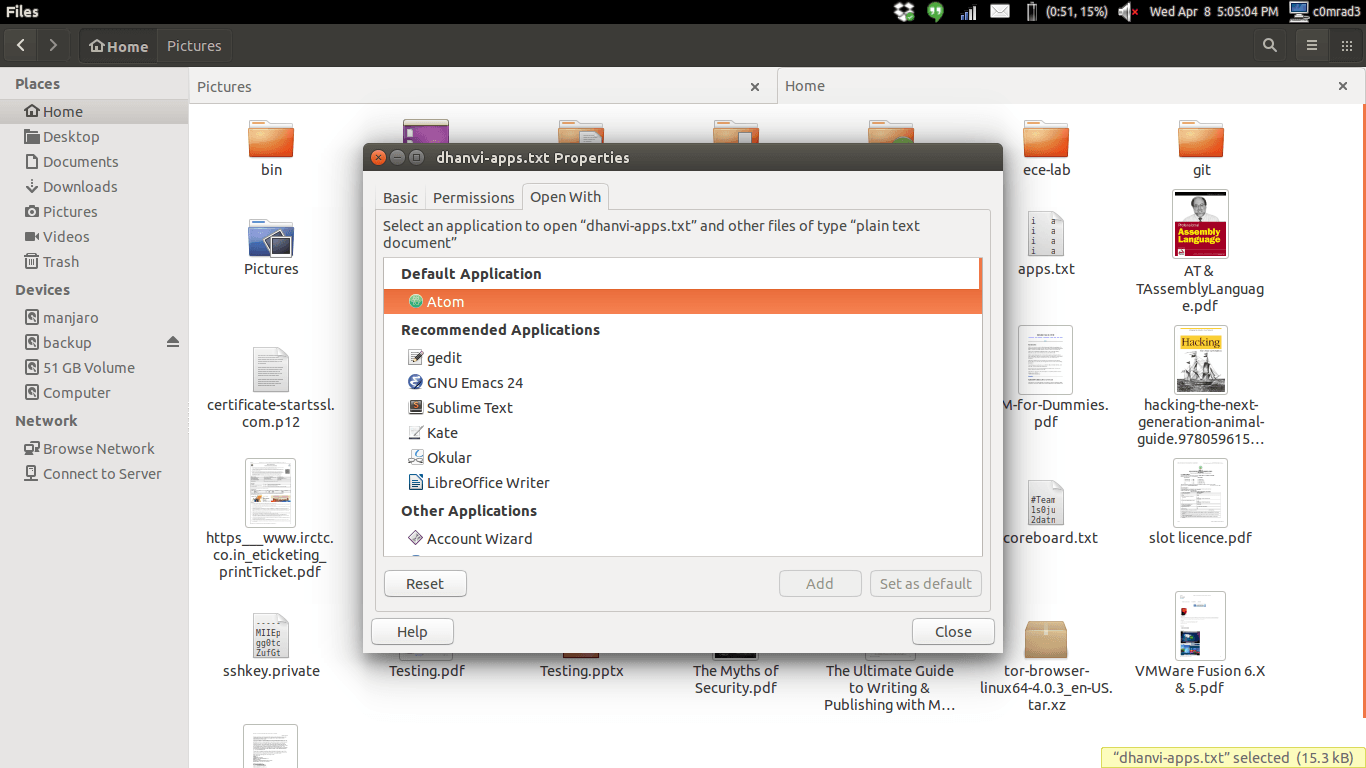Click the search icon in Files toolbar

1269,45
